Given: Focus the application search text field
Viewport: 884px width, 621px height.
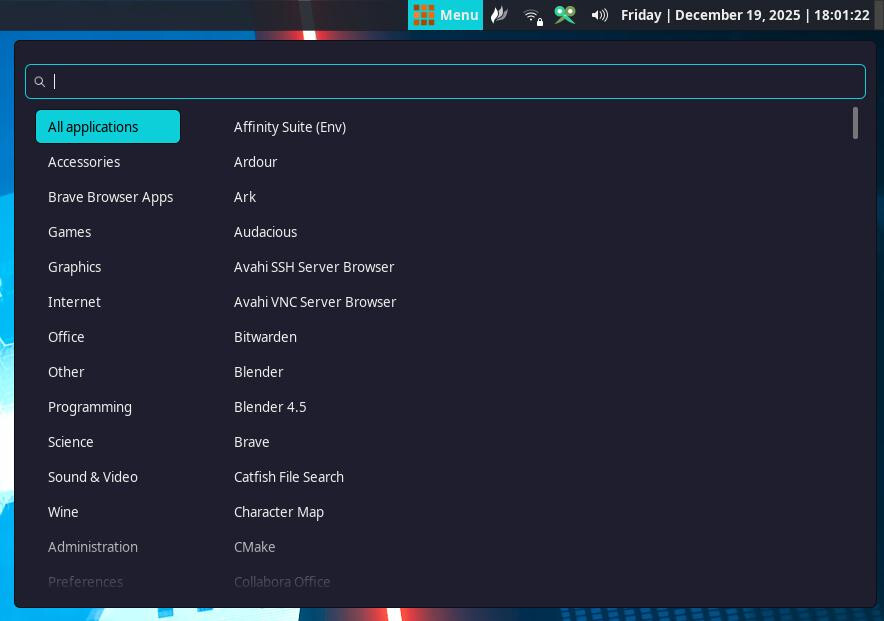Looking at the screenshot, I should tap(450, 82).
